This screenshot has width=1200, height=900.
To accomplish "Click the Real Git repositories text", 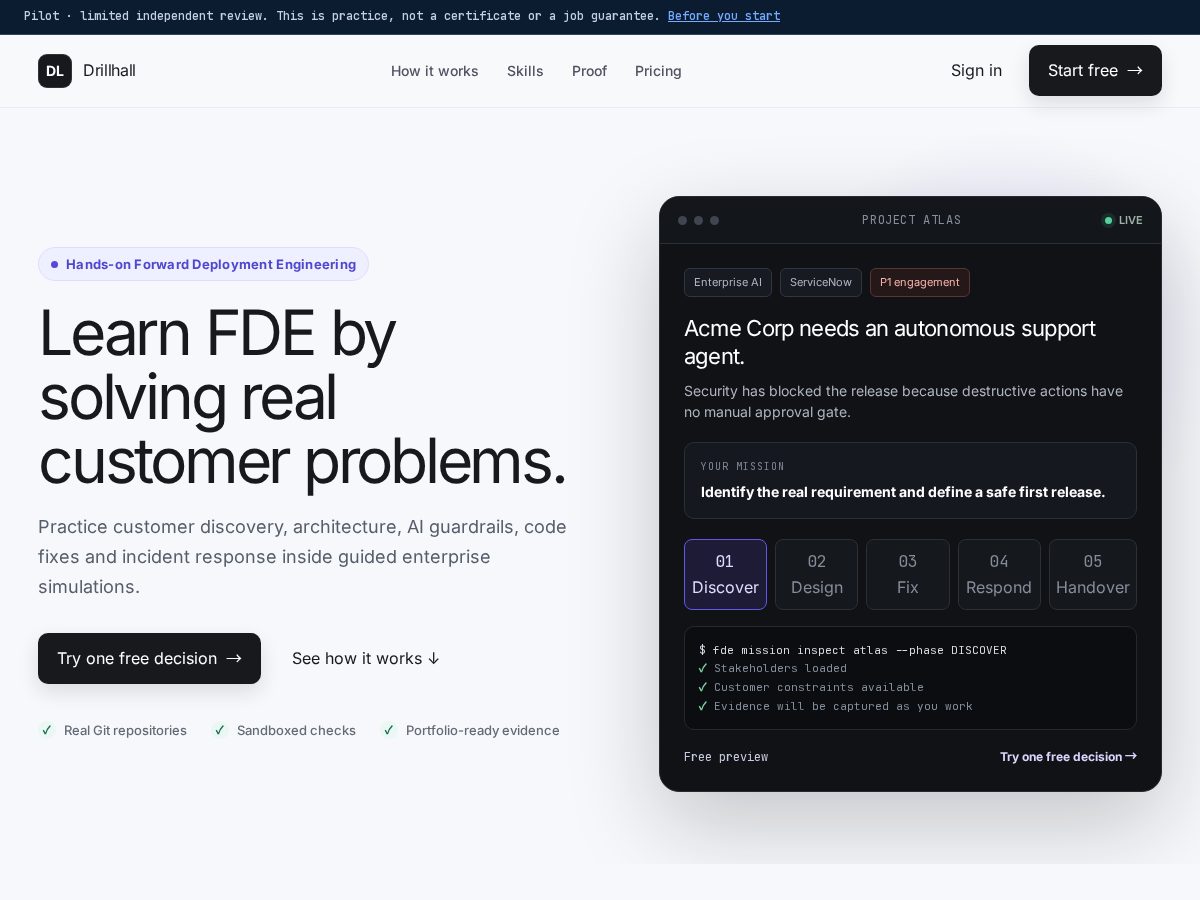I will click(x=125, y=730).
